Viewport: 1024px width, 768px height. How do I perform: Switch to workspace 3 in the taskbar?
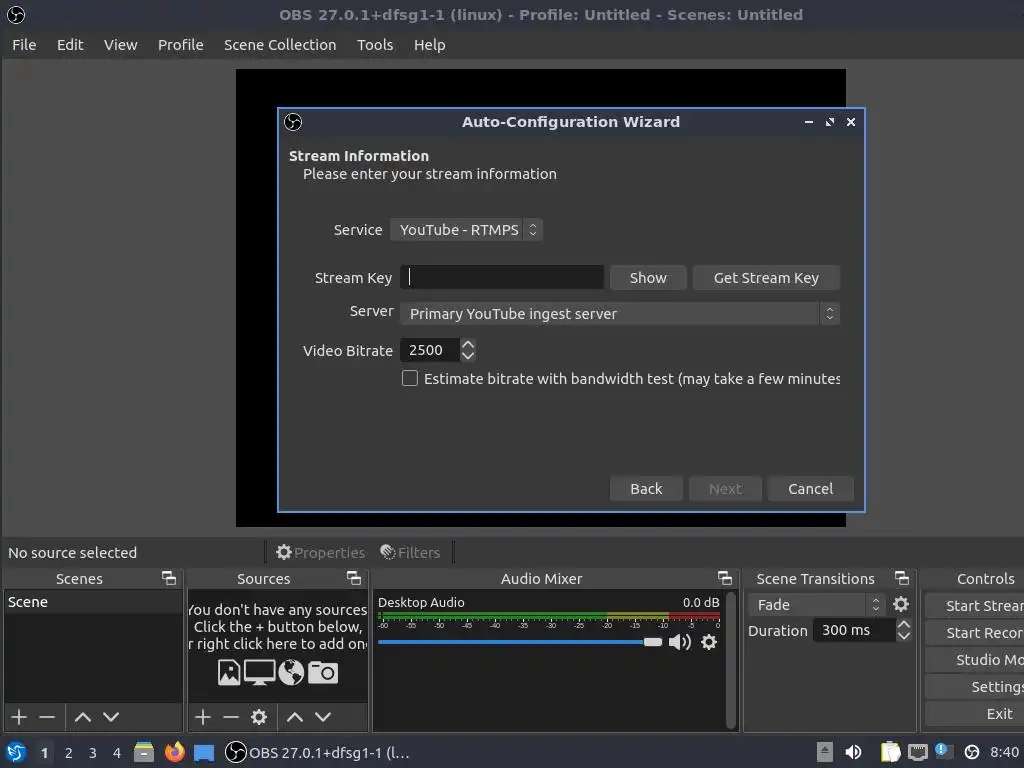pos(93,753)
